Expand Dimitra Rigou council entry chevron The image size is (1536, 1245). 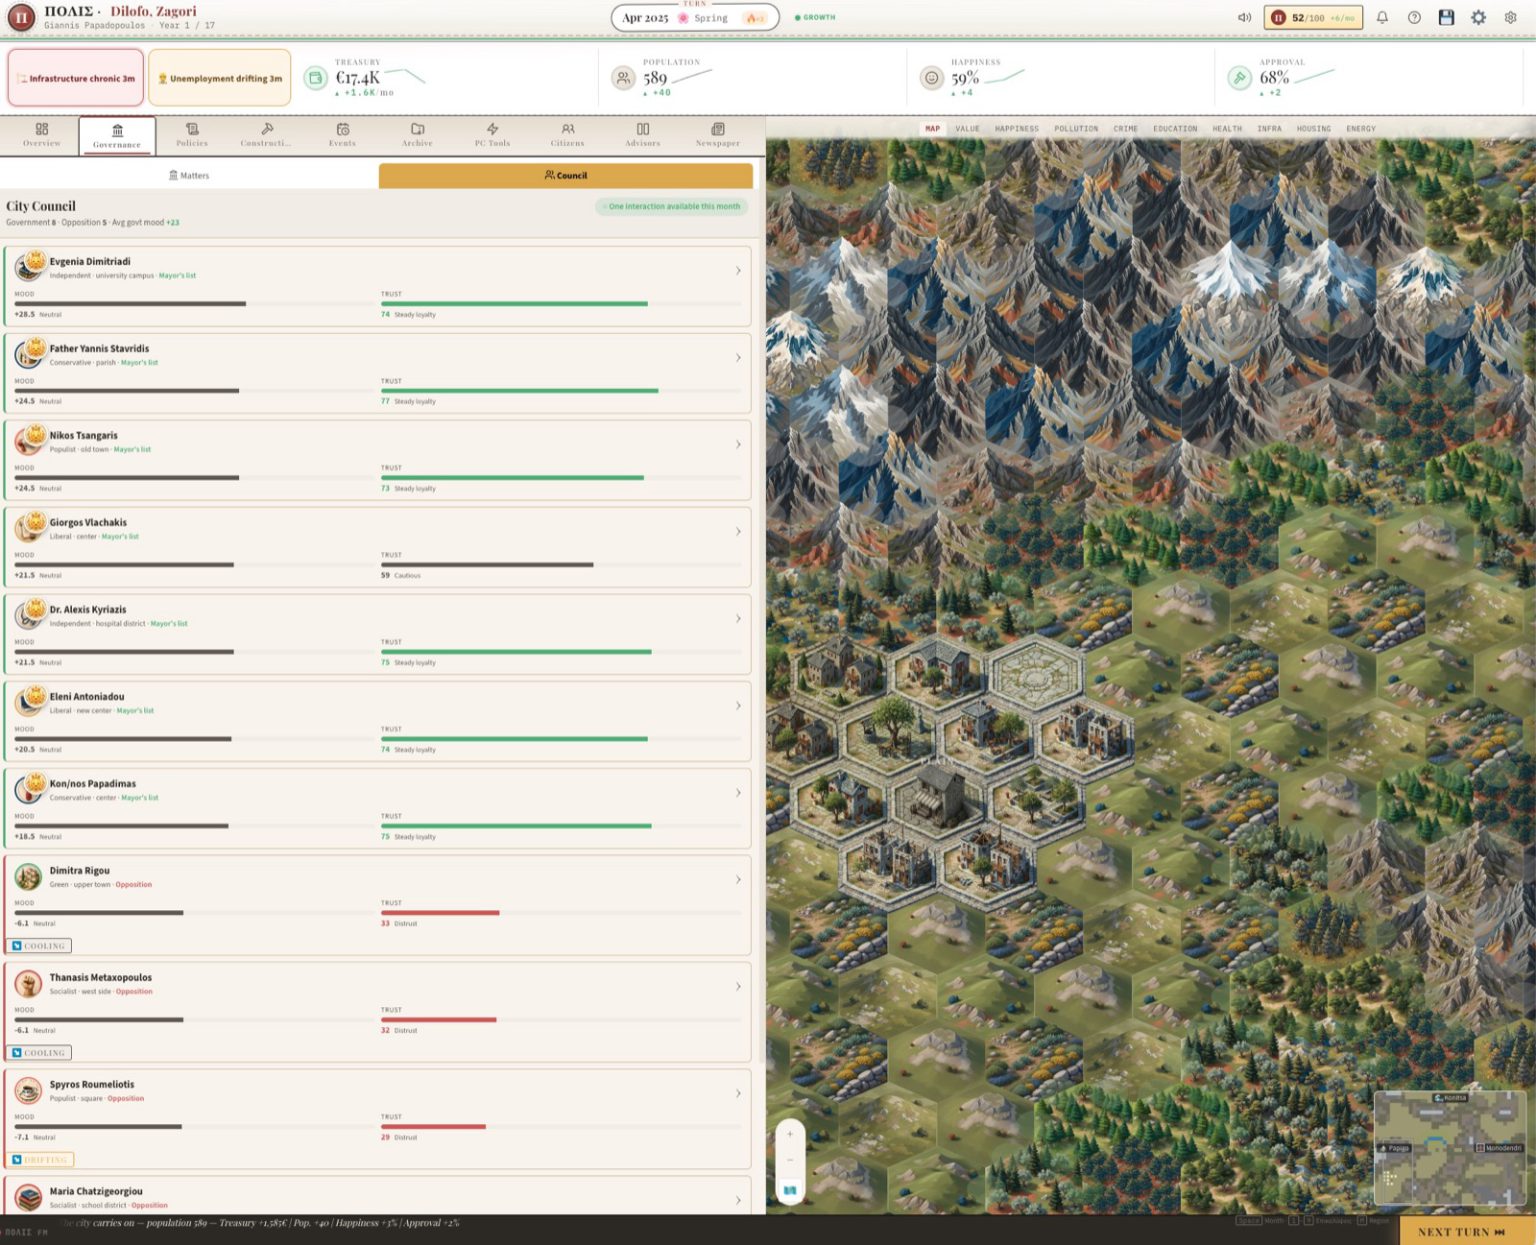[x=738, y=880]
